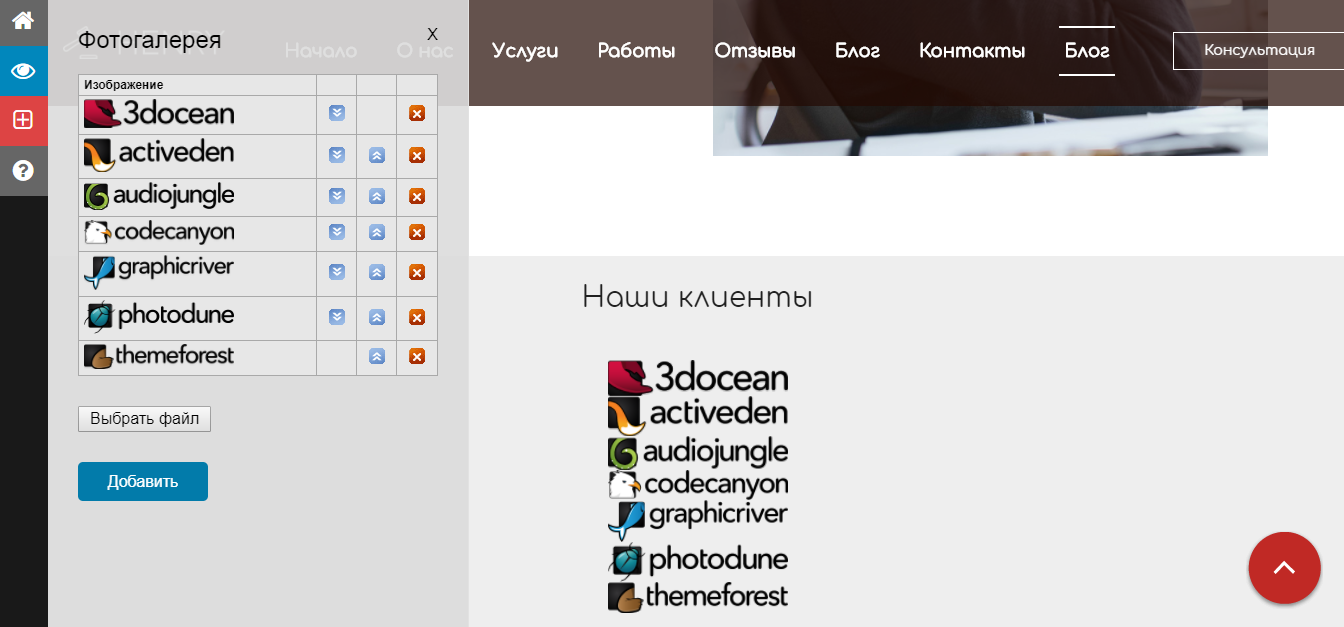This screenshot has width=1344, height=627.
Task: Click the red add-block plus icon
Action: click(x=23, y=120)
